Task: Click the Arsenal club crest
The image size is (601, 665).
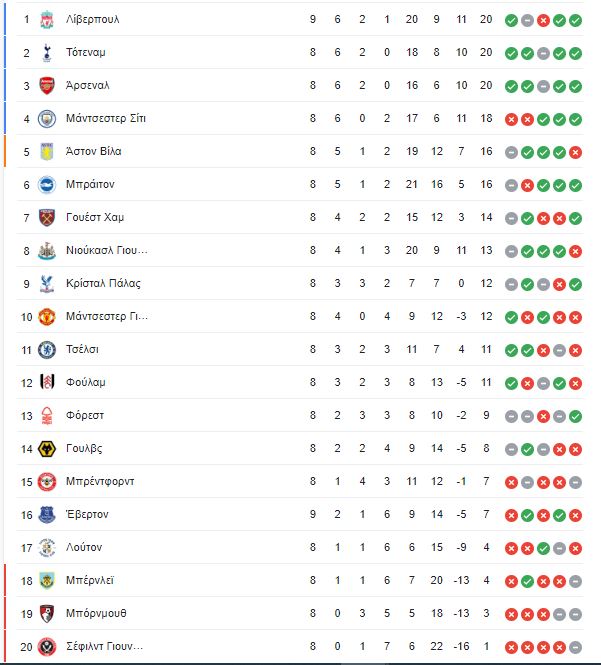Action: (47, 86)
